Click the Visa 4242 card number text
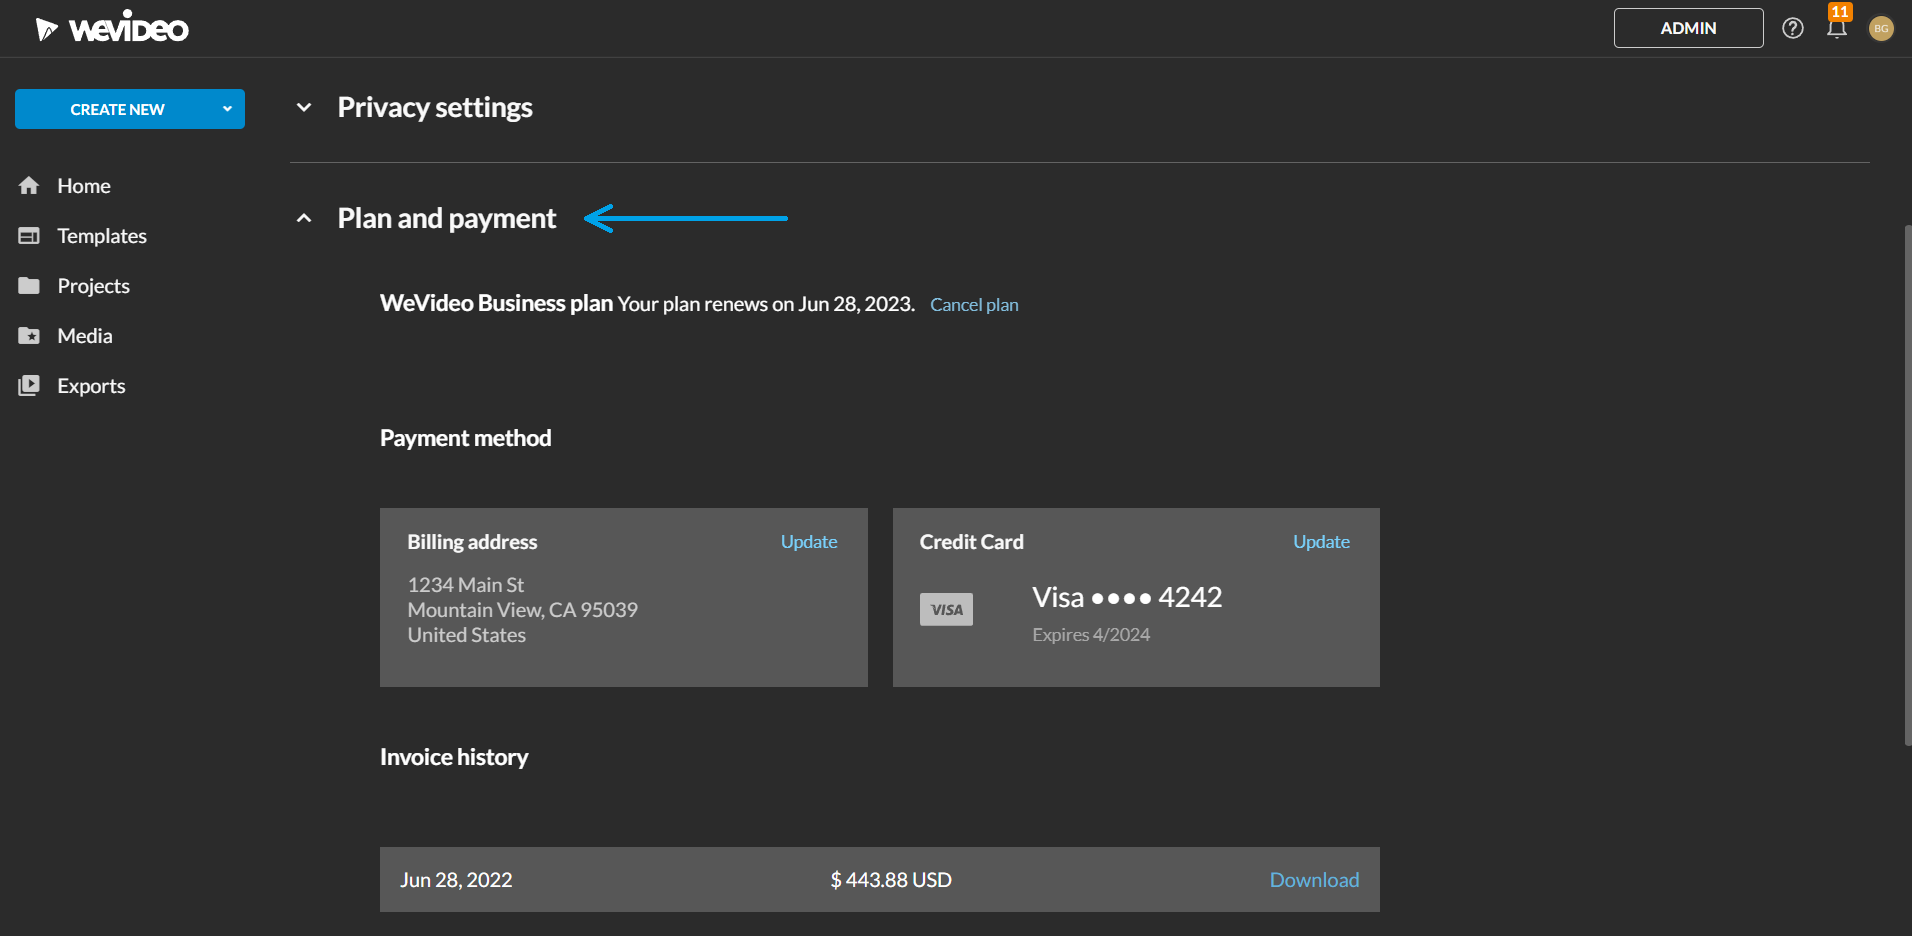 point(1127,597)
